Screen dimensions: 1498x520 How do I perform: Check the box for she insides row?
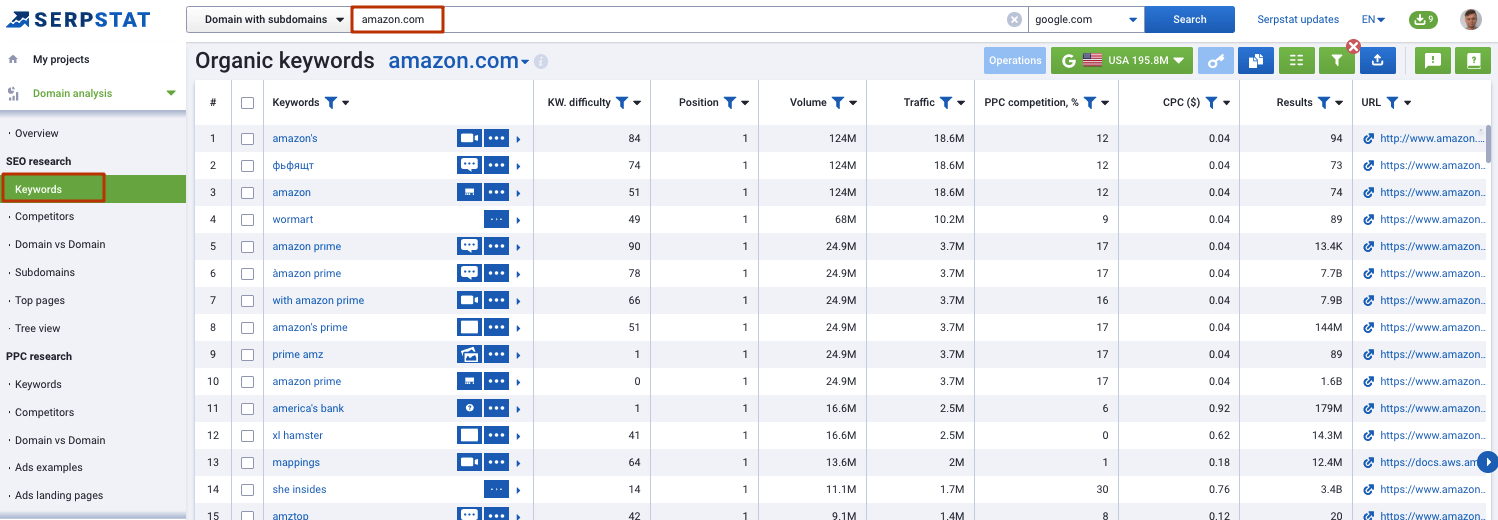click(247, 489)
